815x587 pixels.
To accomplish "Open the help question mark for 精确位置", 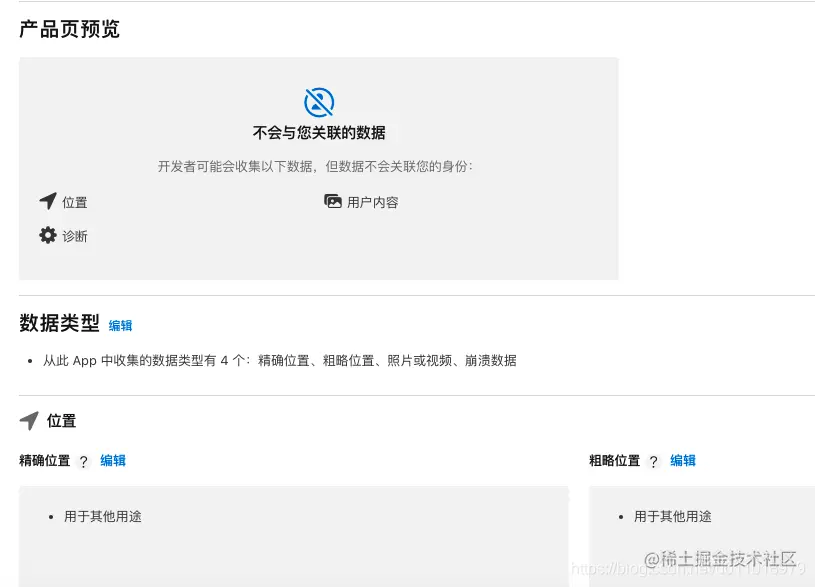I will coord(83,461).
